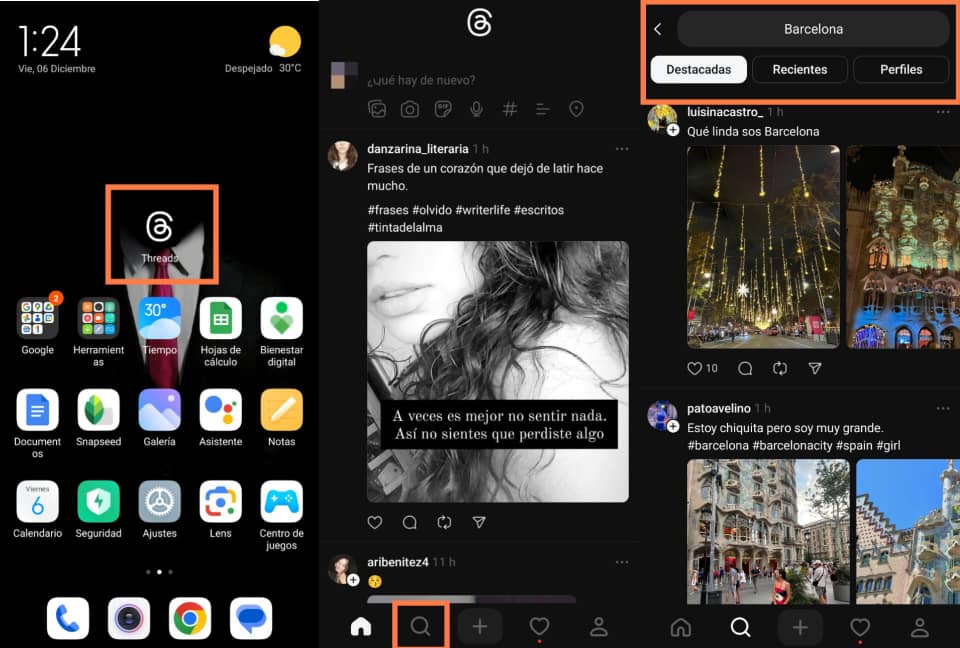Image resolution: width=960 pixels, height=648 pixels.
Task: Tap new post plus in feed bottom bar
Action: tap(480, 626)
